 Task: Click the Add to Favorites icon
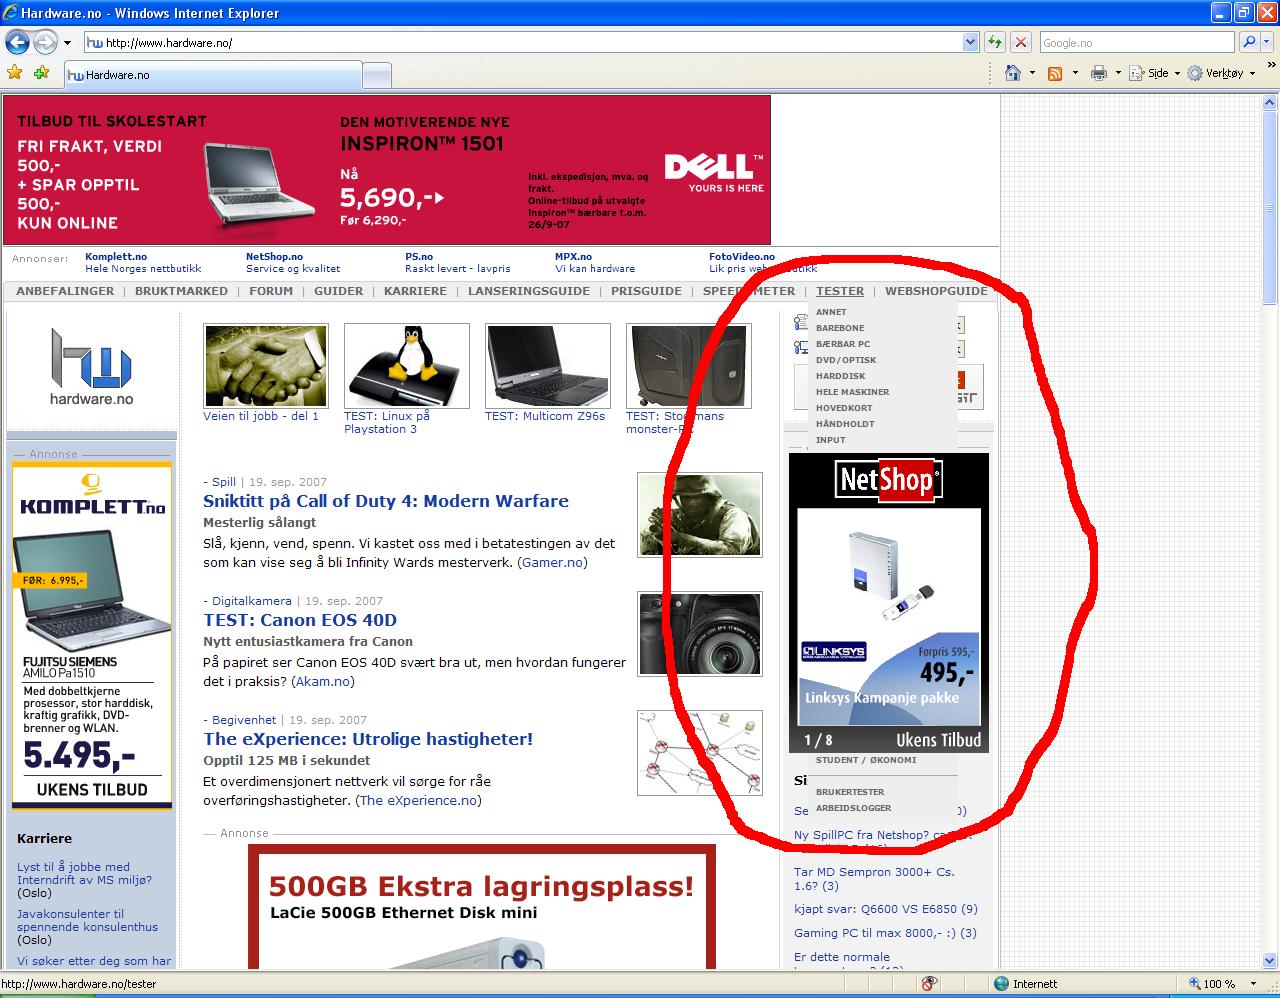[x=41, y=73]
